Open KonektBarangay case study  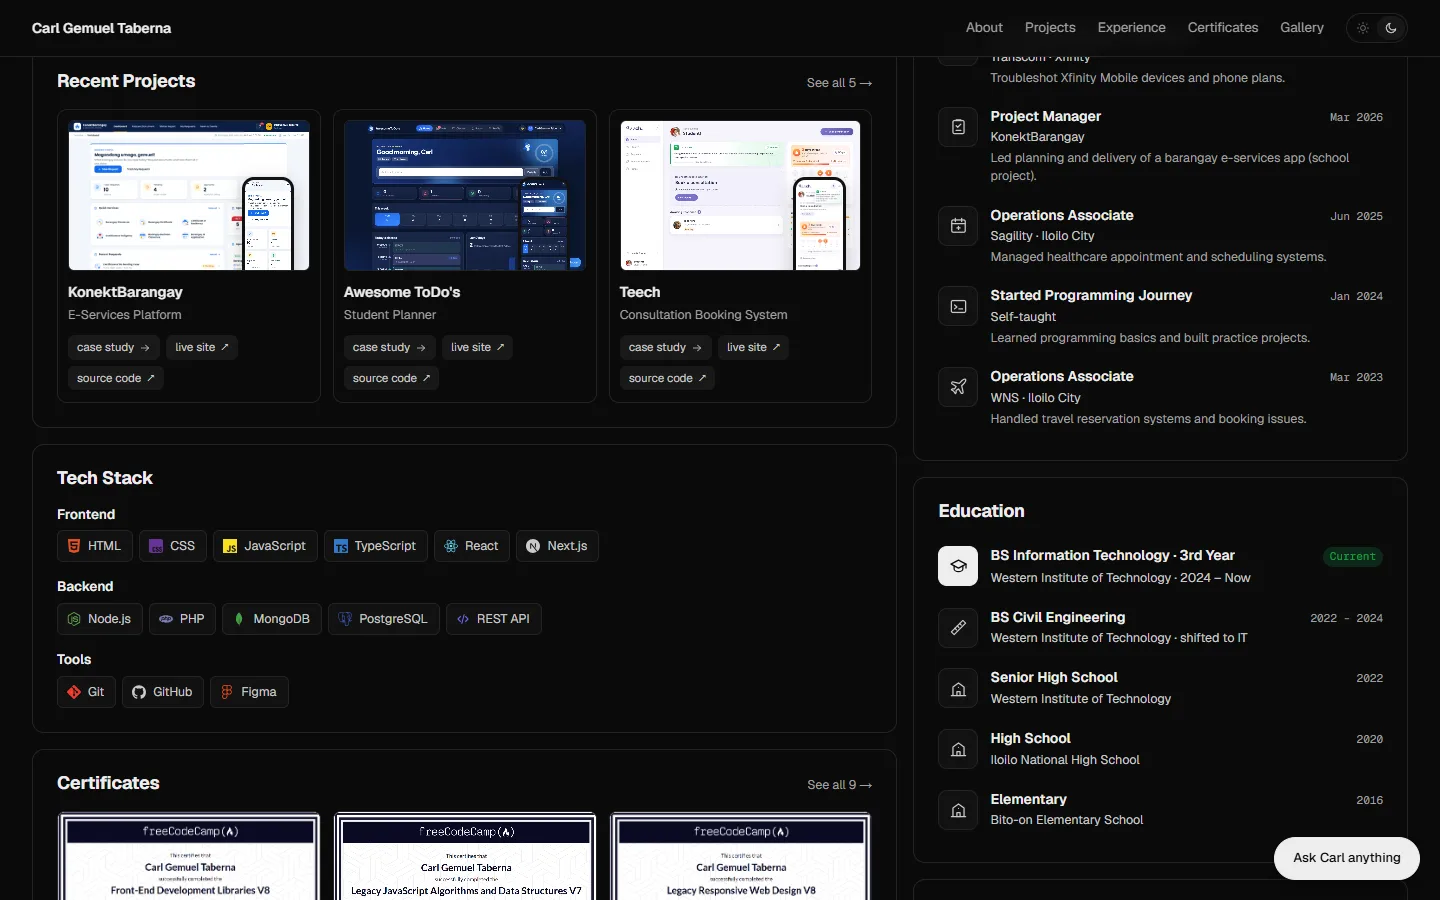[113, 347]
